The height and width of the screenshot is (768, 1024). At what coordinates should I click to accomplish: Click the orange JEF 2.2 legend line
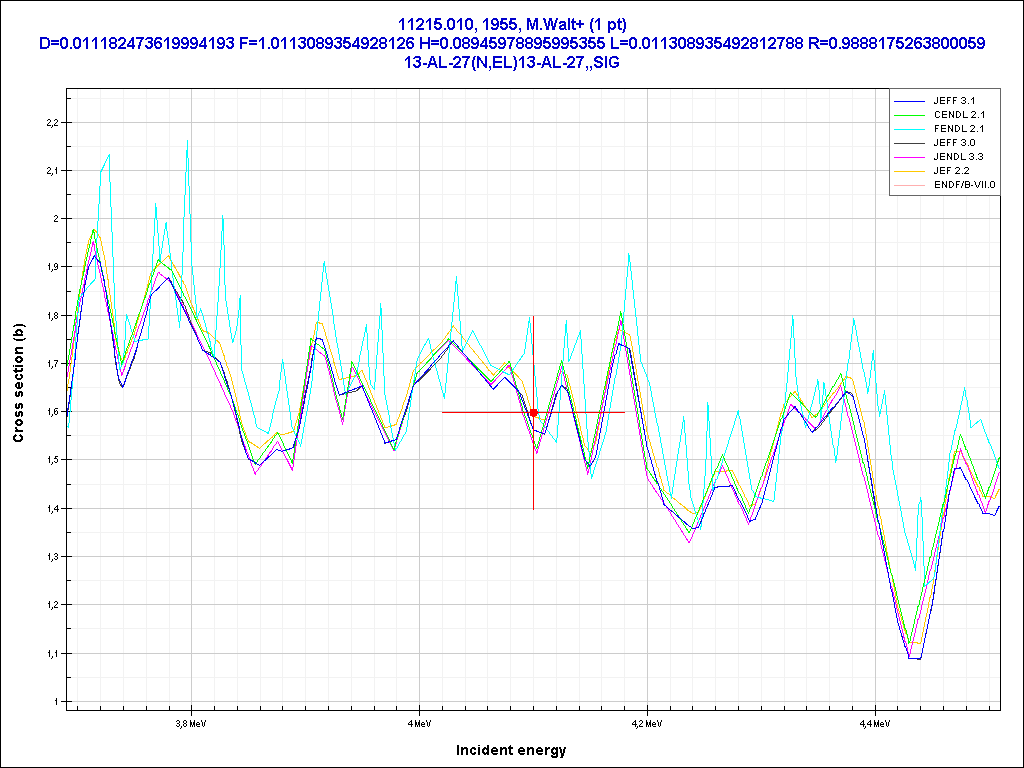pyautogui.click(x=909, y=171)
